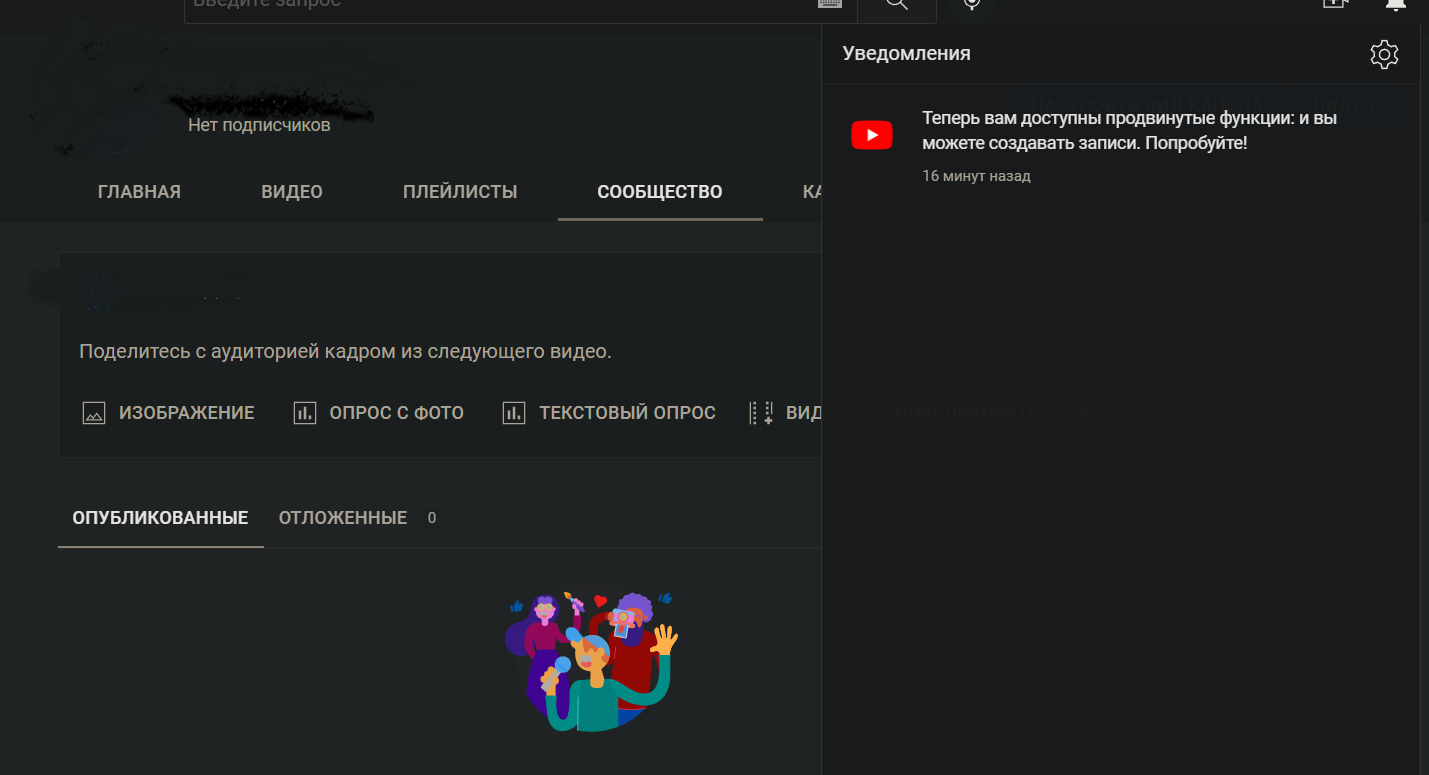Start voice search with microphone icon
This screenshot has width=1429, height=775.
[x=972, y=5]
